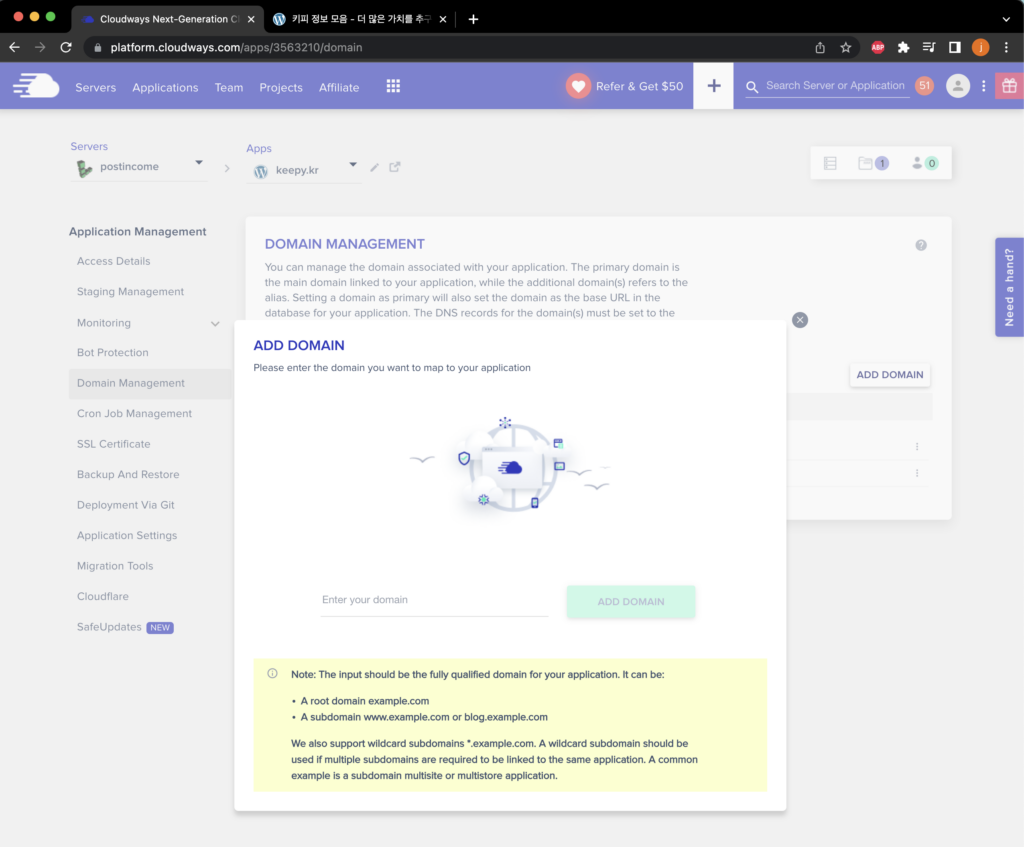Focus the Enter your domain field
The height and width of the screenshot is (847, 1024).
(x=434, y=601)
